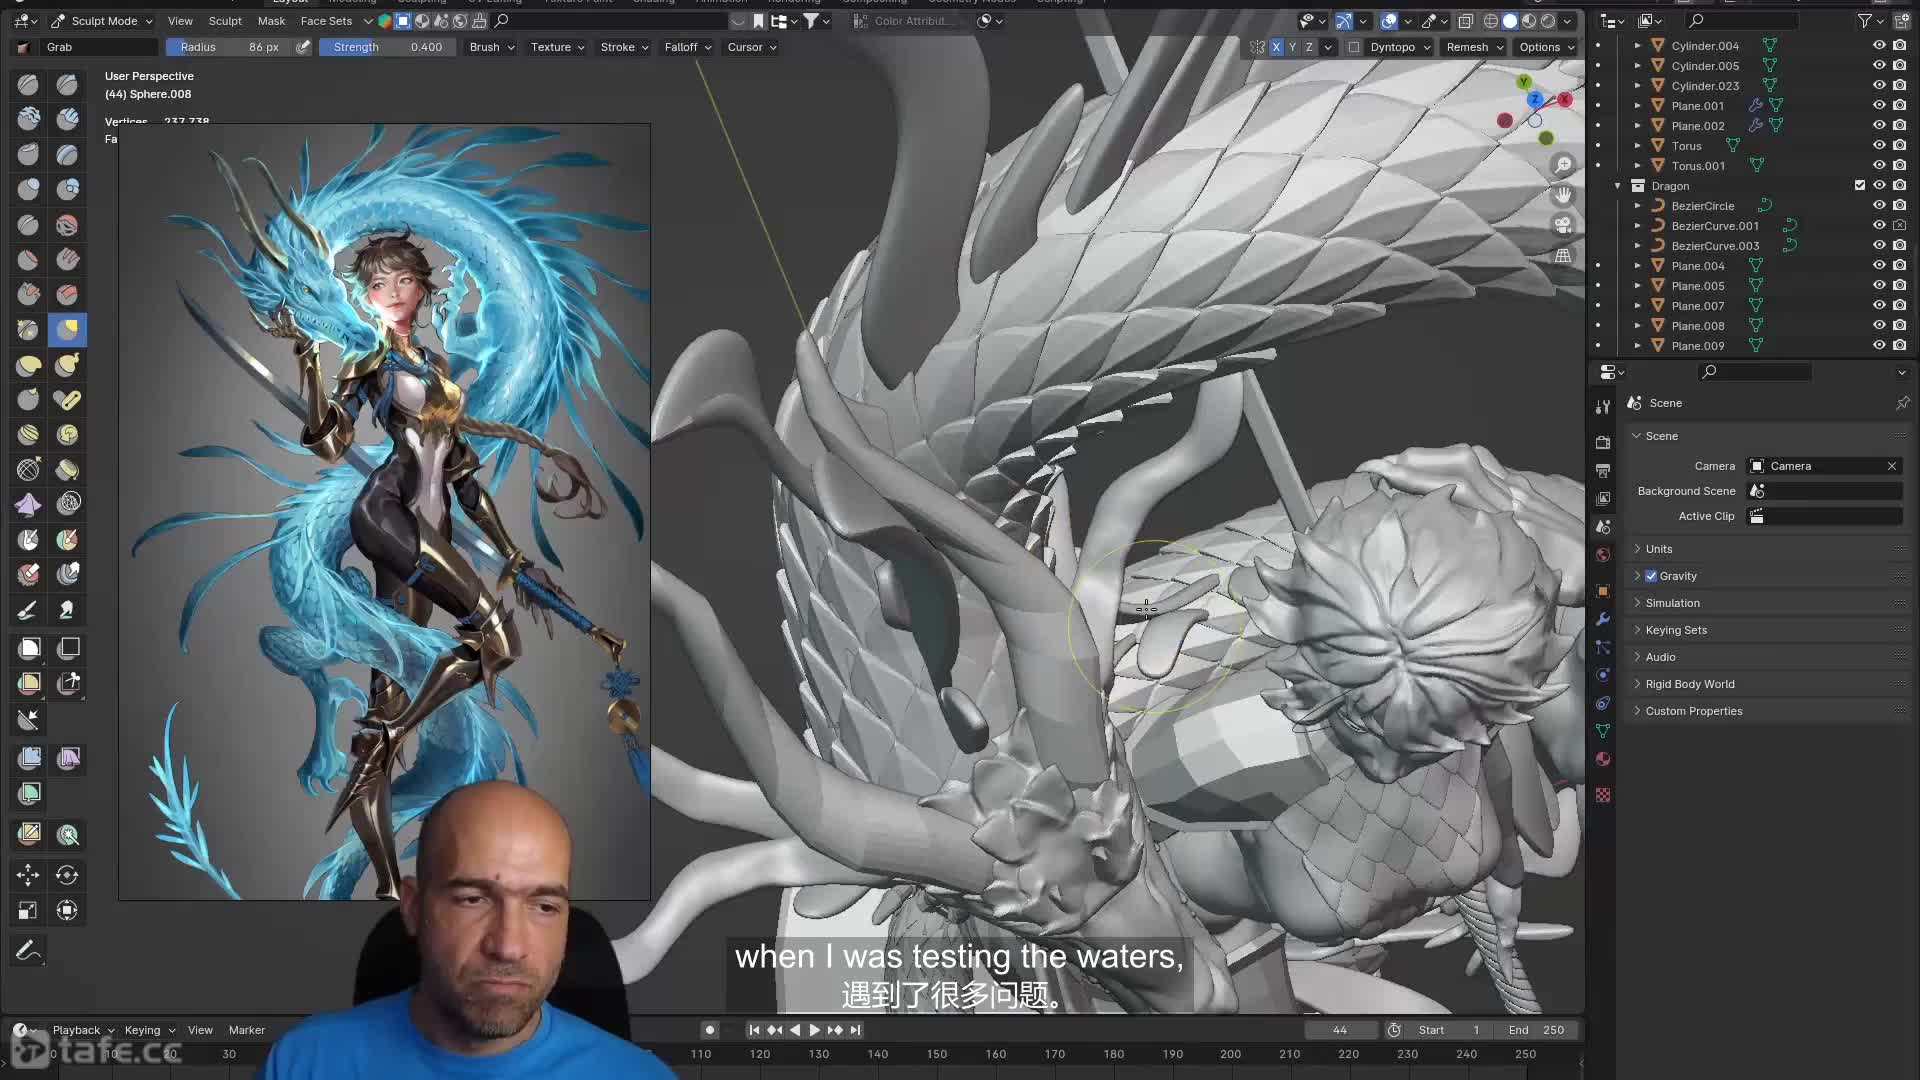Click the Remesh button
Viewport: 1920px width, 1080px height.
tap(1474, 47)
